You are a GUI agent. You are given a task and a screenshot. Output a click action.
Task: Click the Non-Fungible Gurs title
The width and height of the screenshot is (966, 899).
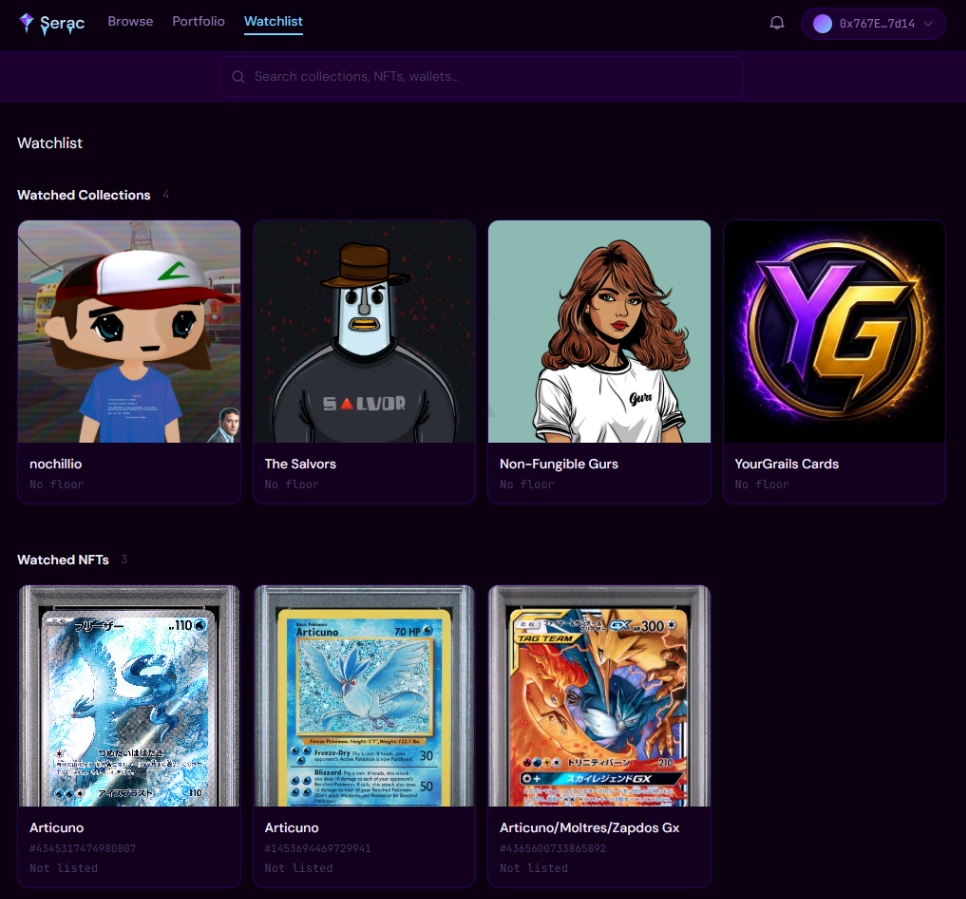tap(559, 464)
